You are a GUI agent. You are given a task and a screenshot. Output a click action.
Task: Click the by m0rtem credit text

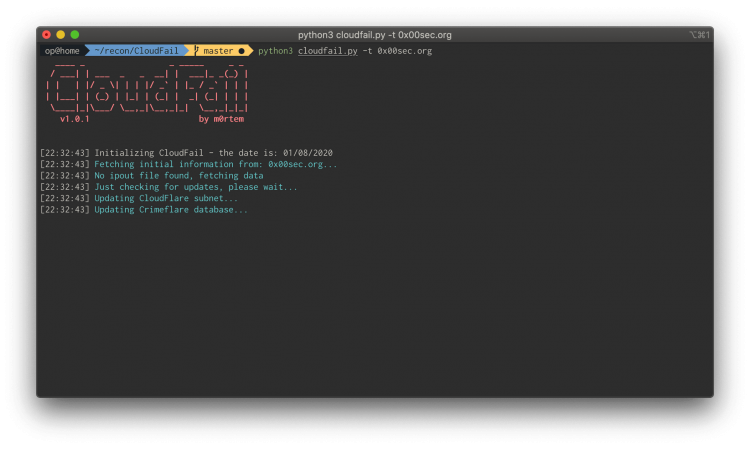tap(221, 119)
